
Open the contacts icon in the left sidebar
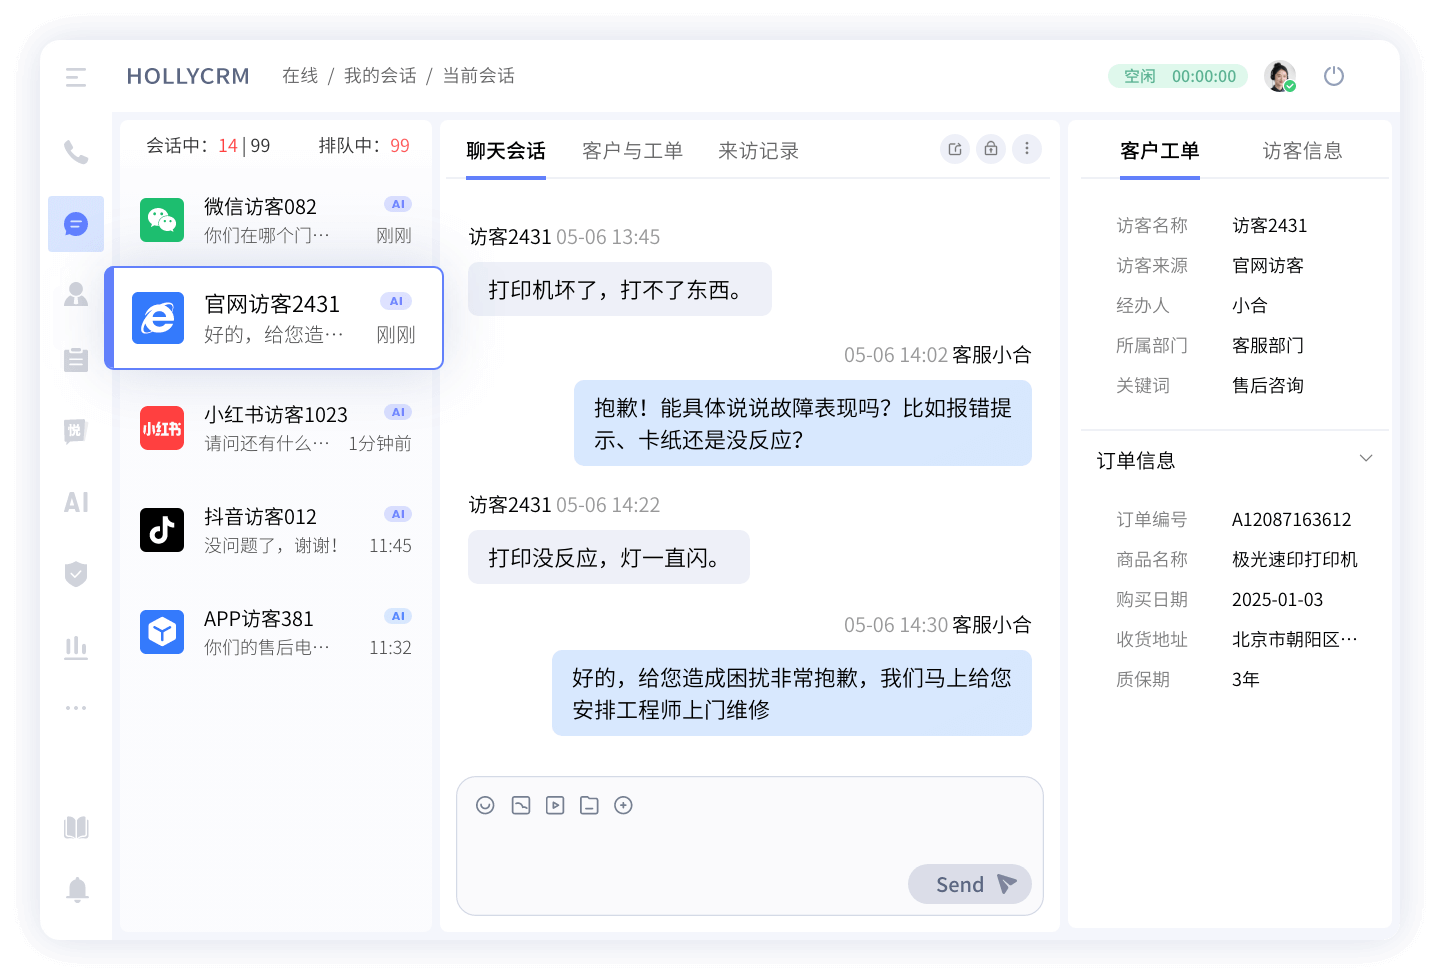pos(76,296)
